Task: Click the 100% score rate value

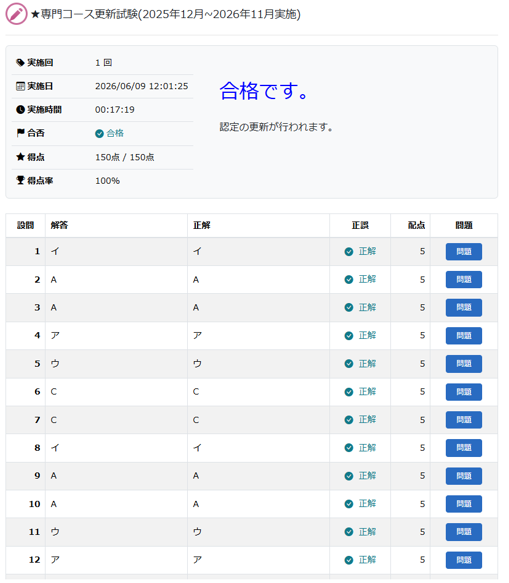Action: pyautogui.click(x=107, y=181)
